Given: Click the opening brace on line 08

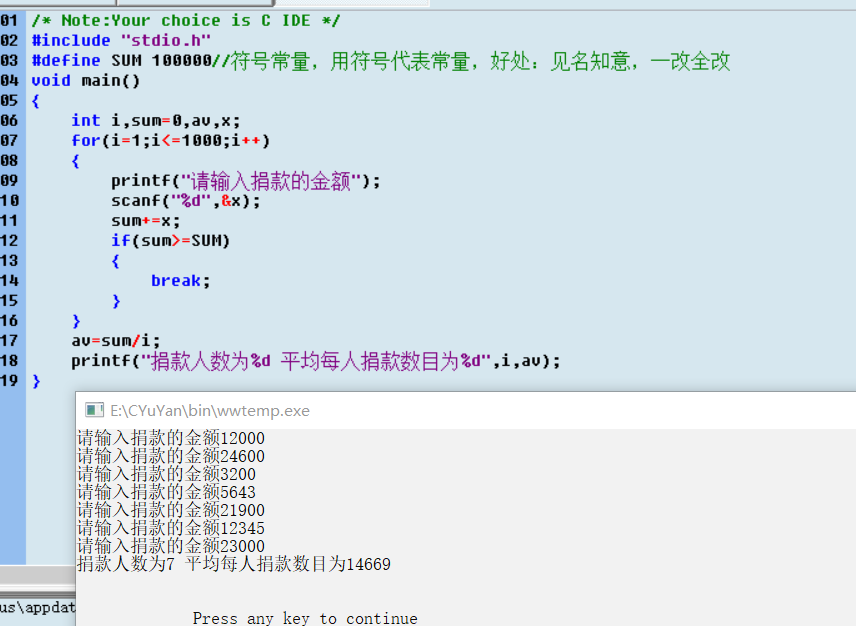Looking at the screenshot, I should tap(75, 161).
